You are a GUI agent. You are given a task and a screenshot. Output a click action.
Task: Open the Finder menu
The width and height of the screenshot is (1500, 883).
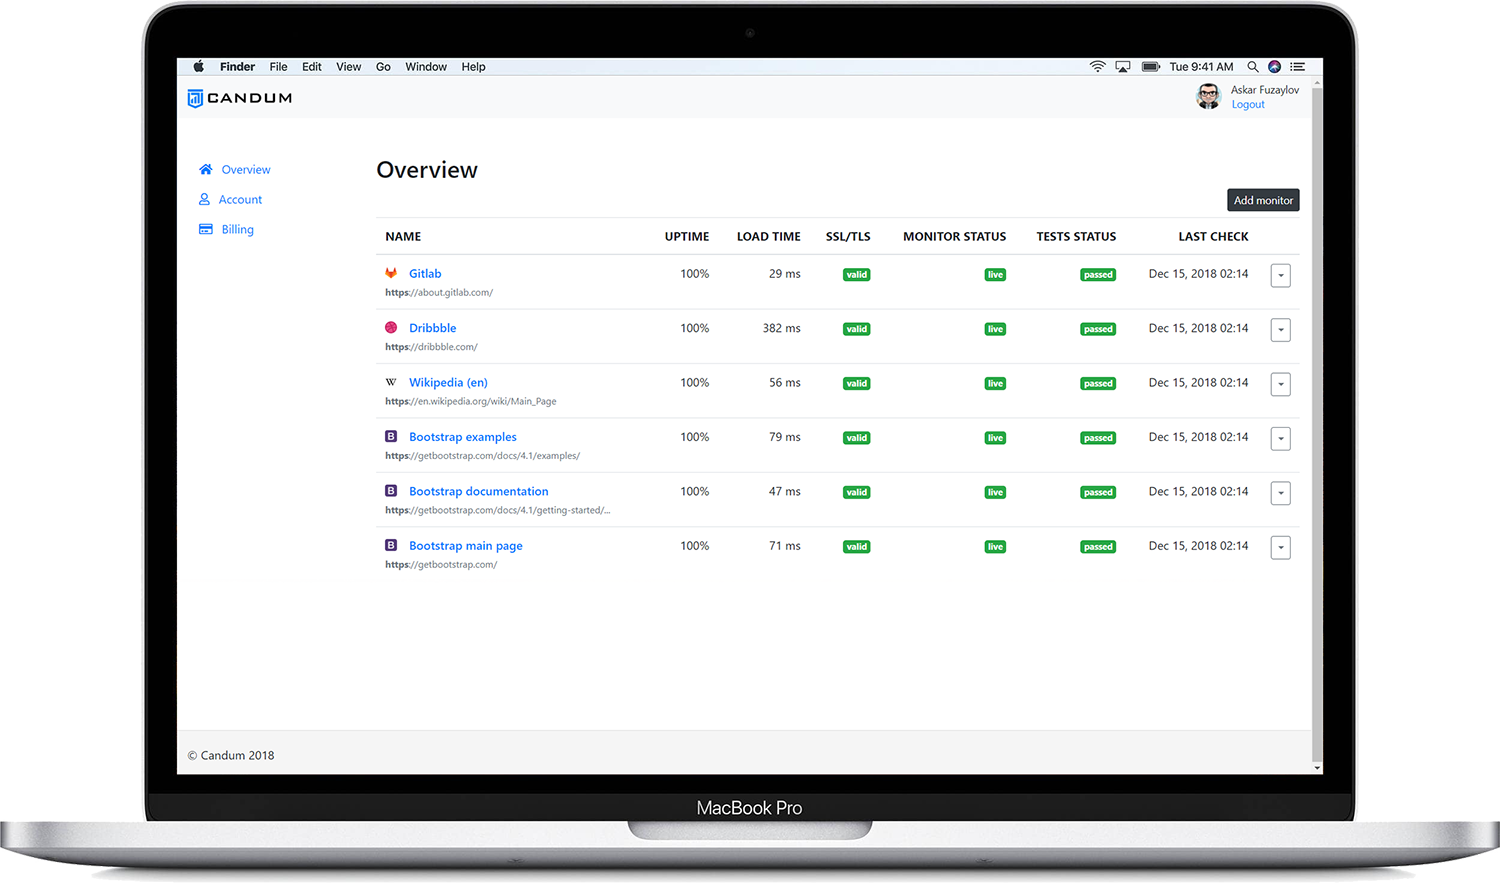238,67
